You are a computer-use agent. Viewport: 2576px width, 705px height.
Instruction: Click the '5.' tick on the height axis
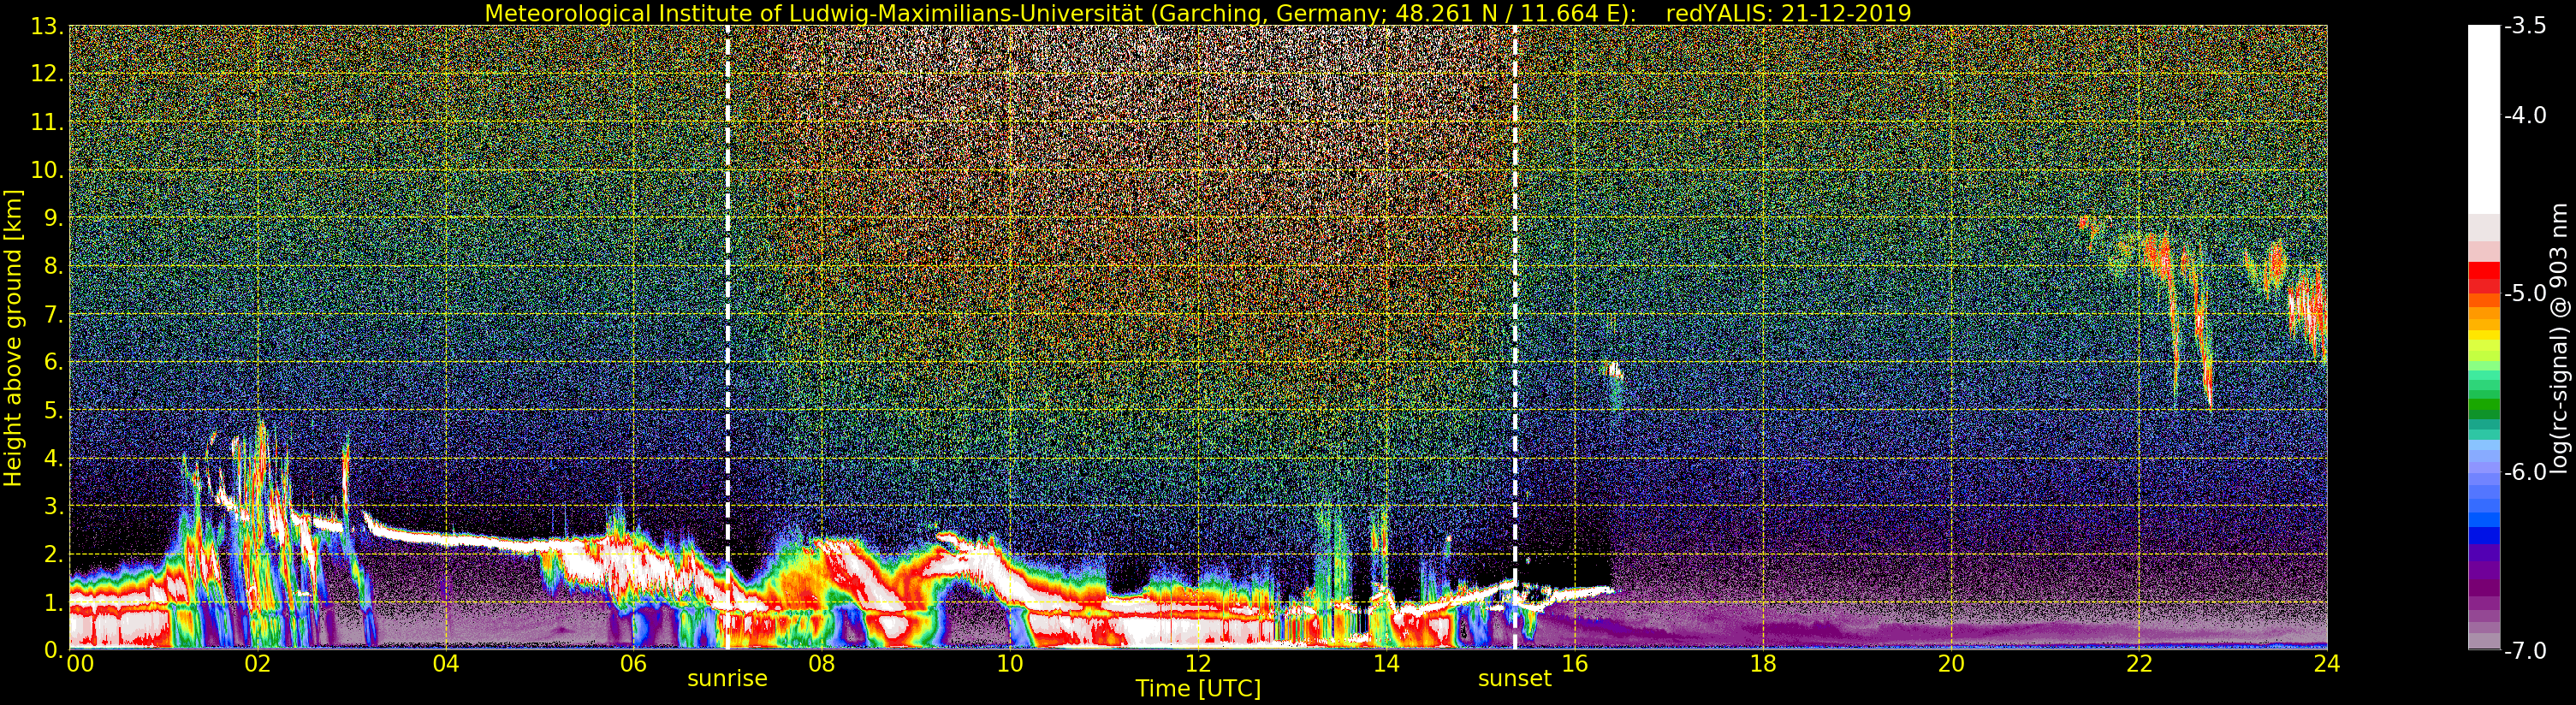[x=53, y=410]
